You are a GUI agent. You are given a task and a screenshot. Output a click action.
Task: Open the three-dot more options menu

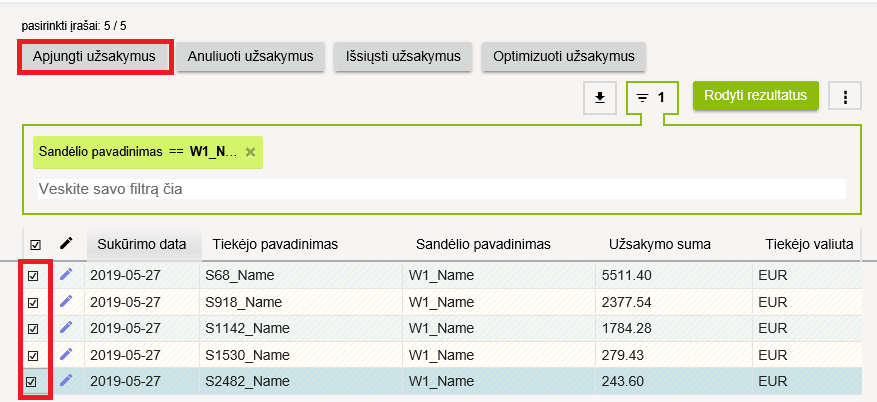(846, 97)
